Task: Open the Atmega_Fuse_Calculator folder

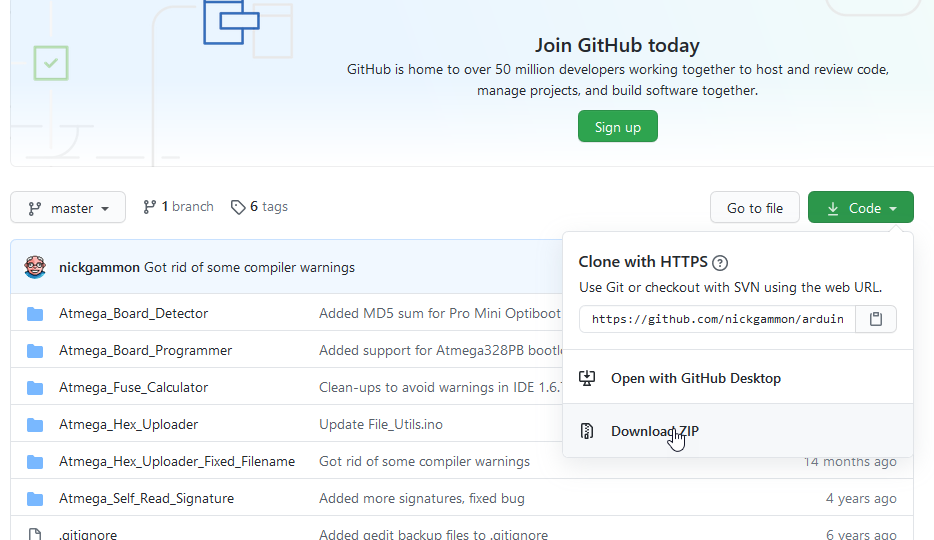Action: click(x=133, y=387)
